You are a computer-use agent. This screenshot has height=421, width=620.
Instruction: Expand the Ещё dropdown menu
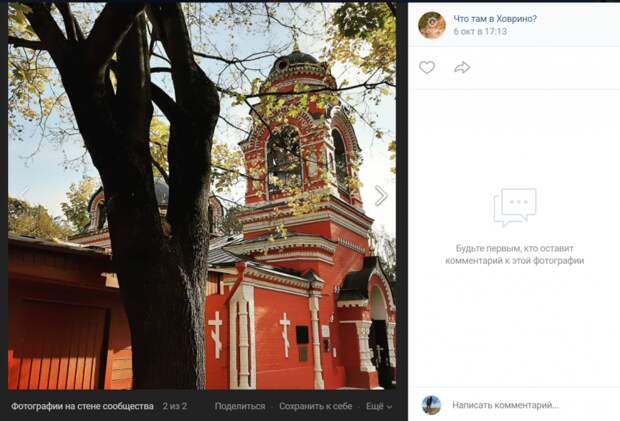(x=379, y=406)
